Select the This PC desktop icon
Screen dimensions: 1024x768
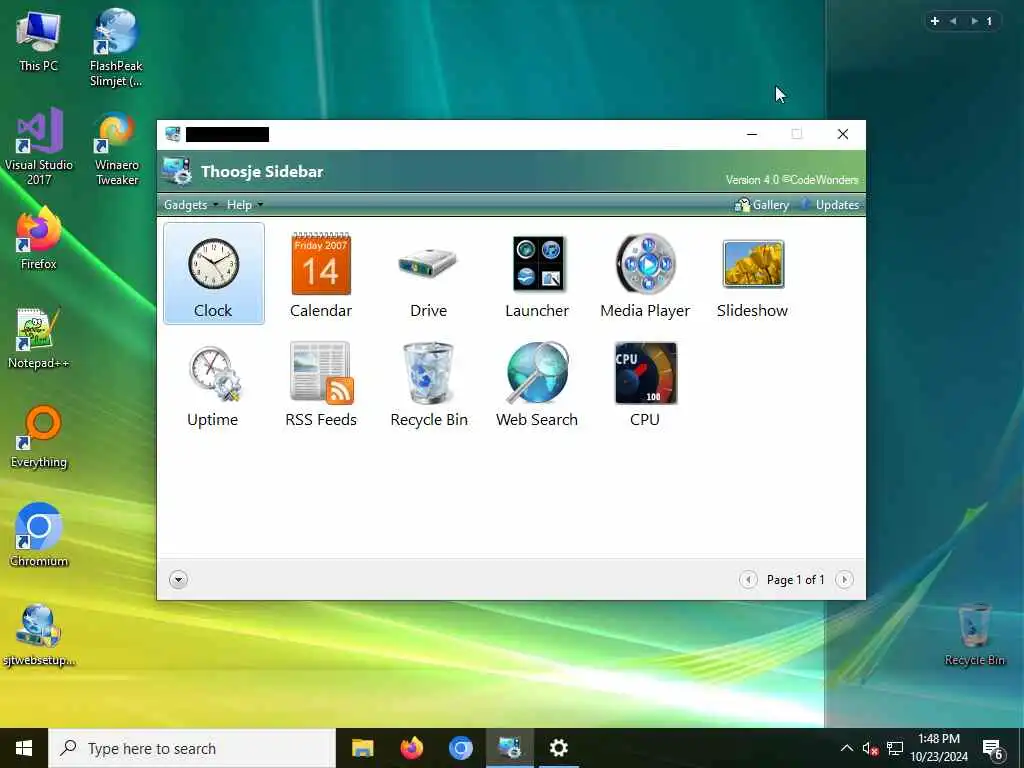point(38,41)
